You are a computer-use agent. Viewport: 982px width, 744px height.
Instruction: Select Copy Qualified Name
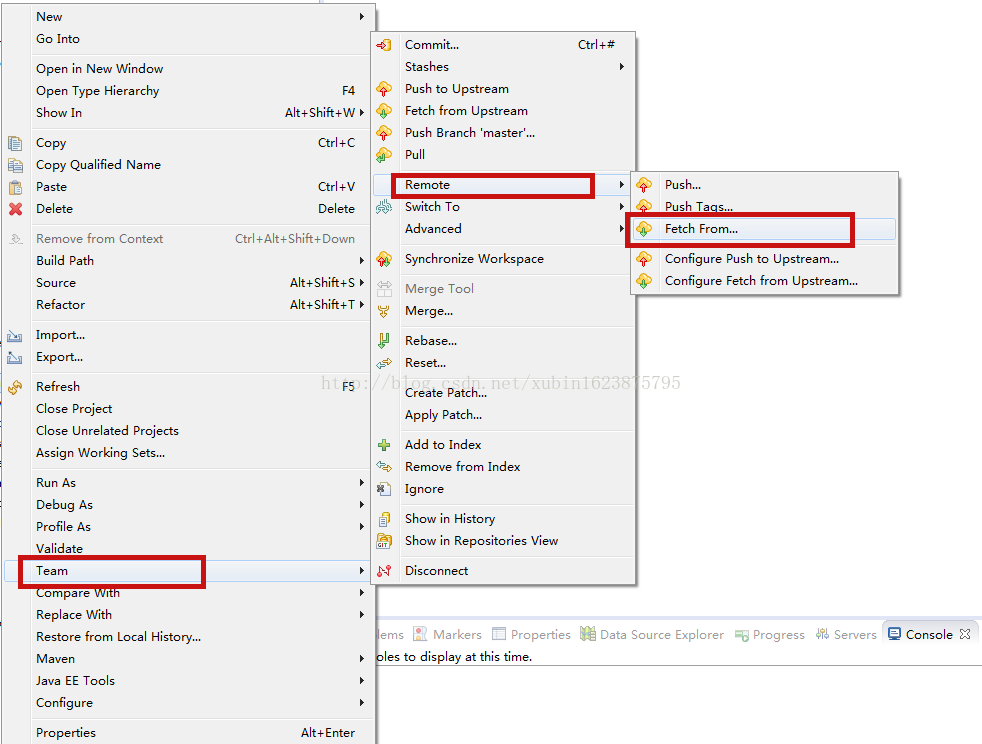click(187, 165)
